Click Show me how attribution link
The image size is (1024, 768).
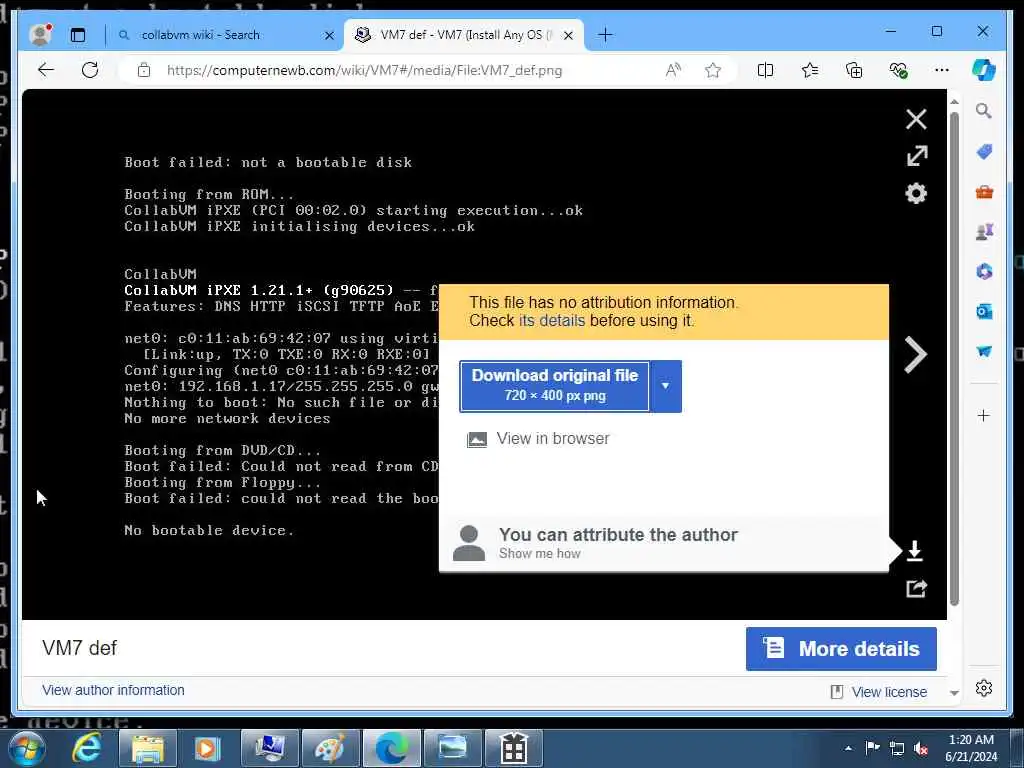(x=539, y=554)
